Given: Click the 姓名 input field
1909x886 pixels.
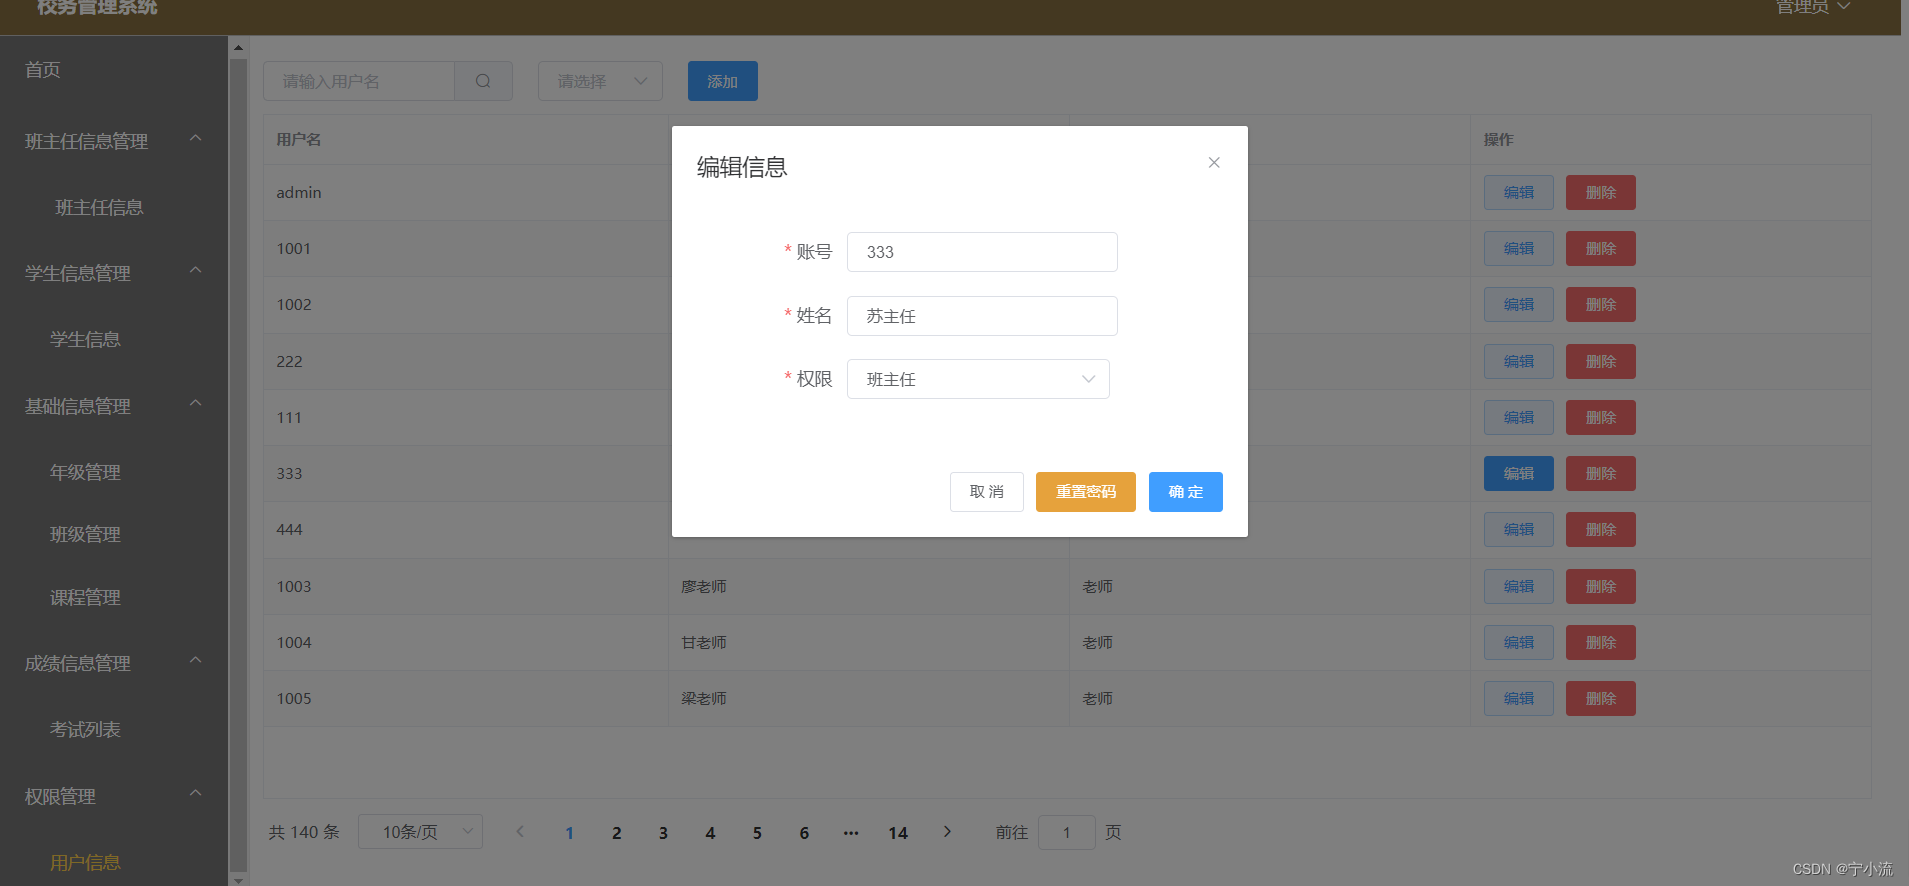Looking at the screenshot, I should click(x=982, y=316).
